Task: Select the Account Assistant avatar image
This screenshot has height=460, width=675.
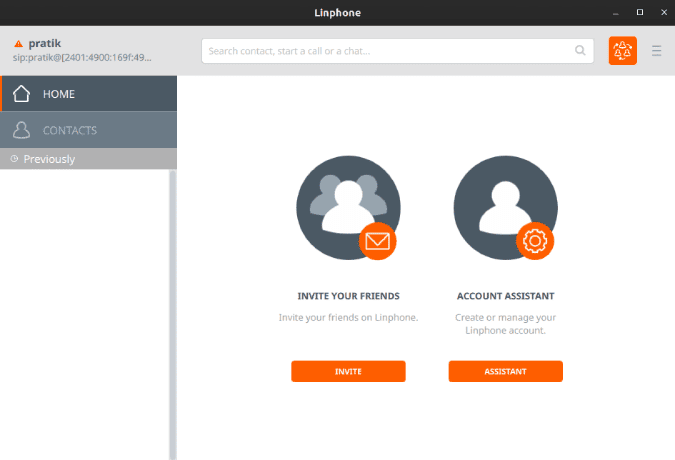Action: pos(503,205)
